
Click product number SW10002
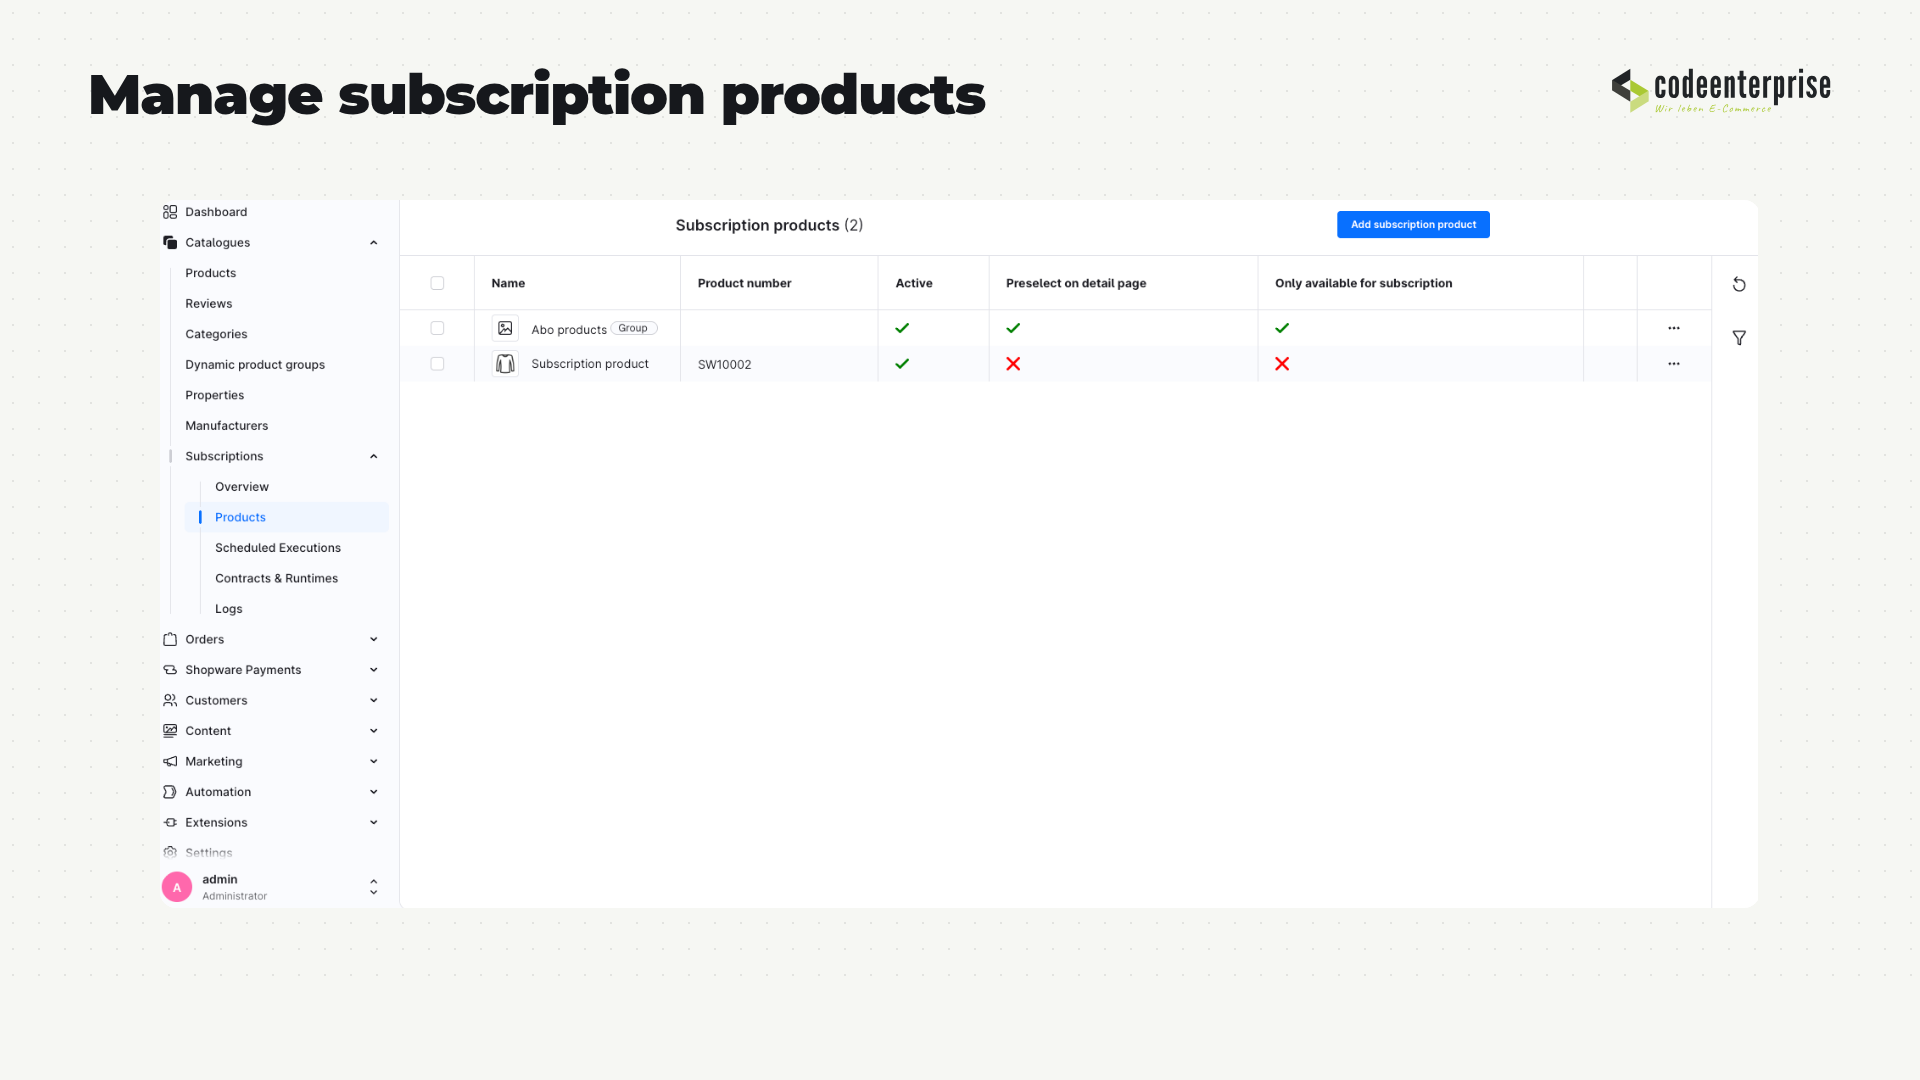coord(724,364)
